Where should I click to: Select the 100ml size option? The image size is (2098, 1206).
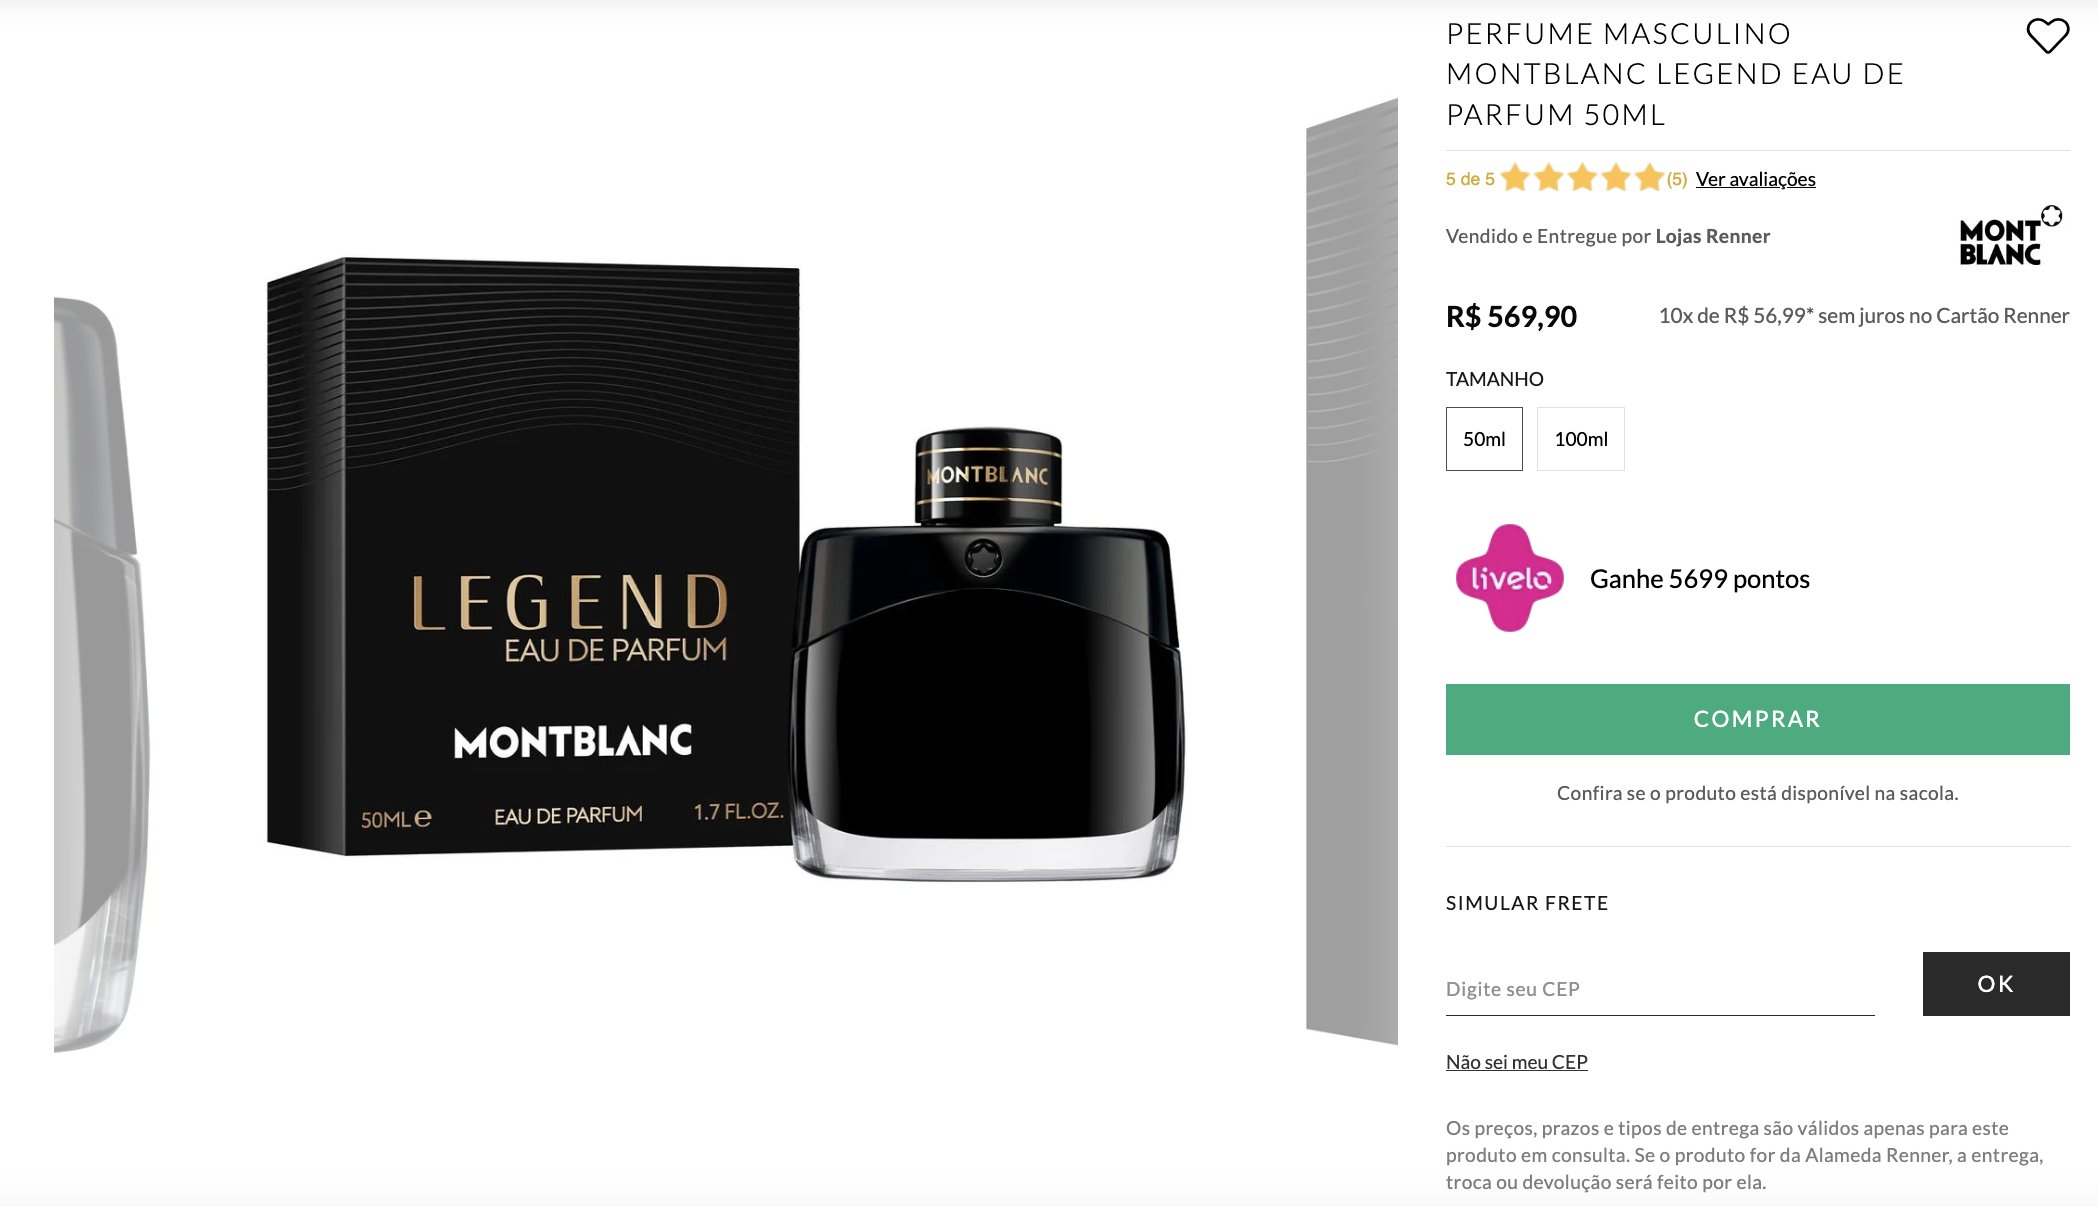(1580, 439)
